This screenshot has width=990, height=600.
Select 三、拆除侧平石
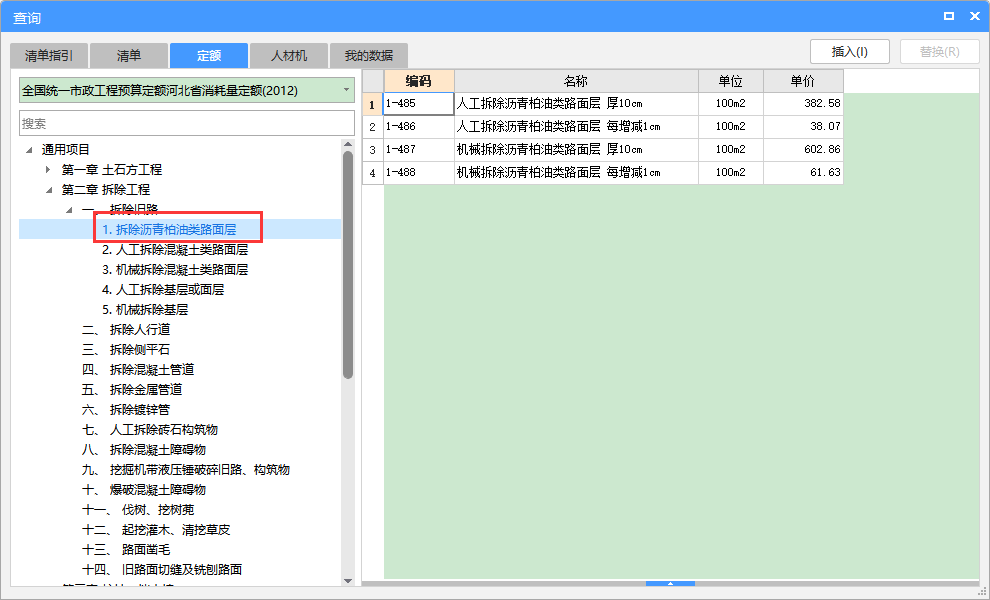(x=126, y=350)
